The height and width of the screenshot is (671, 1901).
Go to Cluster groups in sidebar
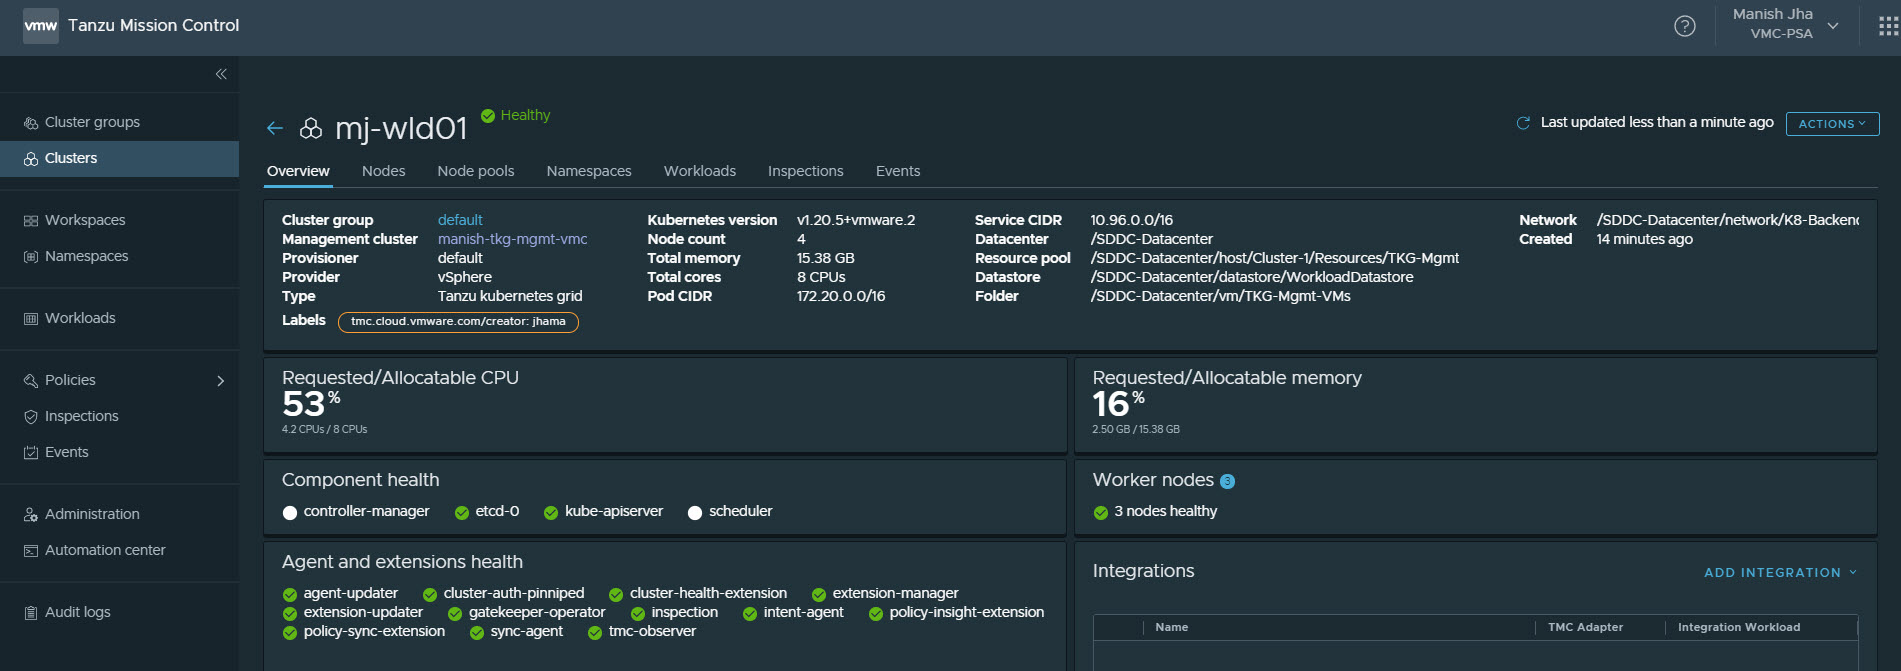[x=92, y=122]
